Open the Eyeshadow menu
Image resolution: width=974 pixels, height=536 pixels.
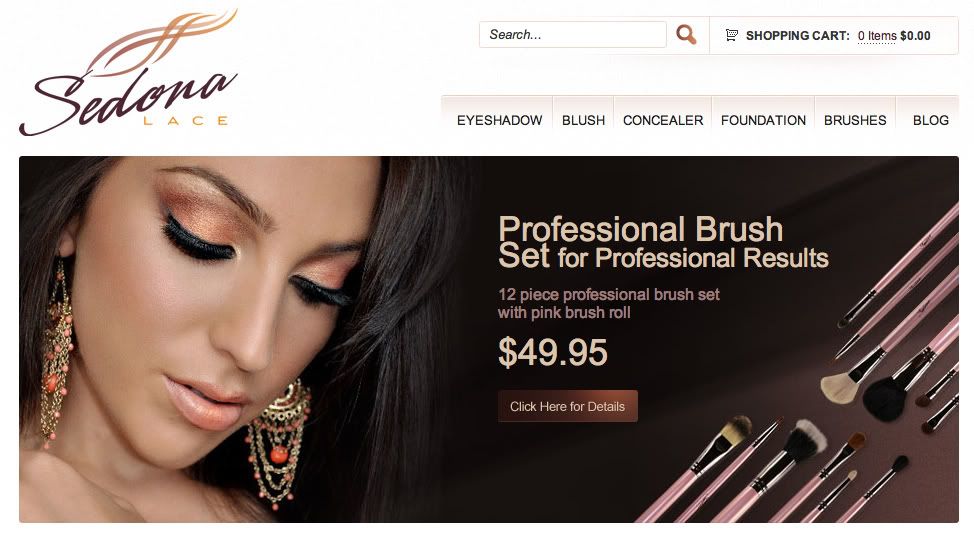[x=499, y=120]
